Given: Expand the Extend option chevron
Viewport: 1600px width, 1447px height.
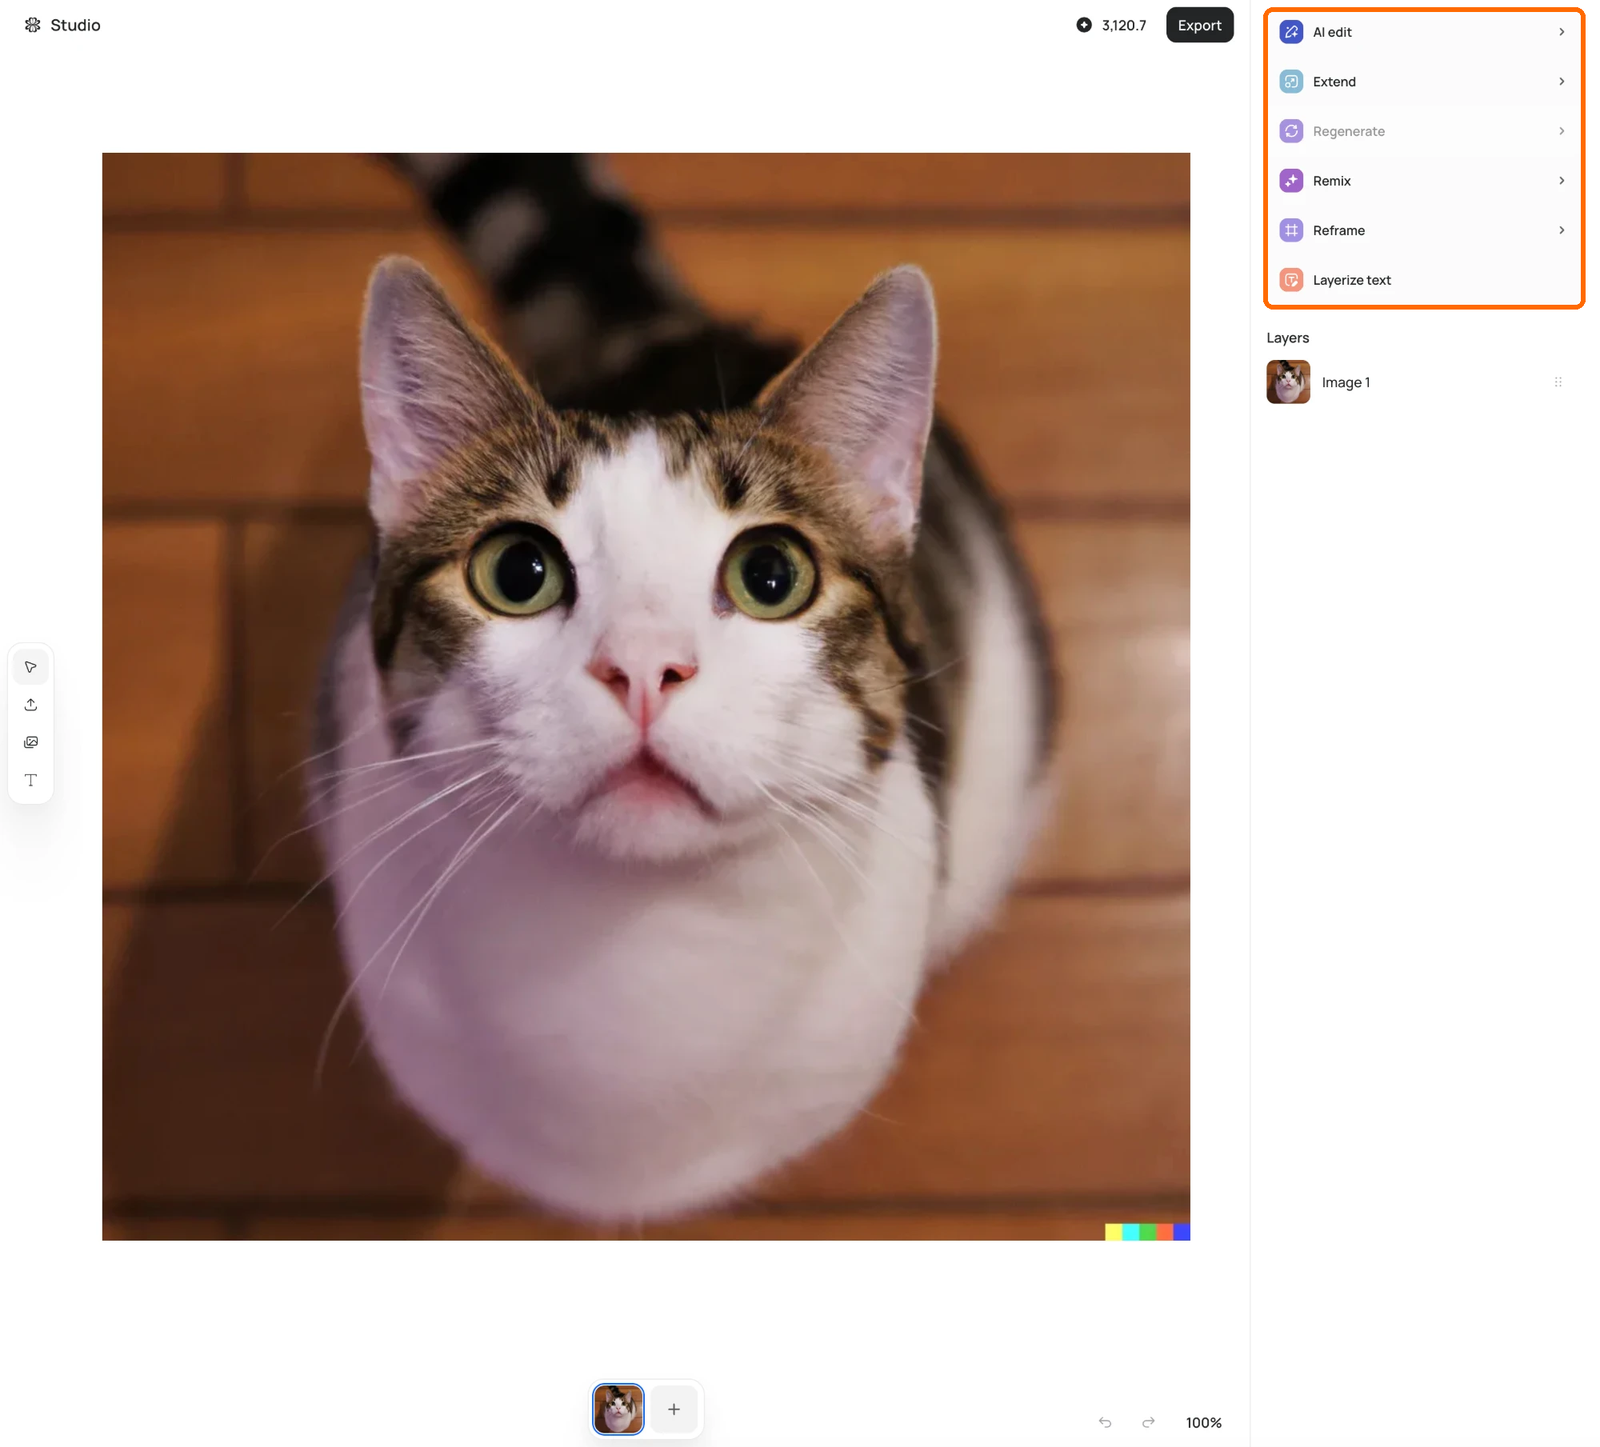Looking at the screenshot, I should click(x=1561, y=82).
